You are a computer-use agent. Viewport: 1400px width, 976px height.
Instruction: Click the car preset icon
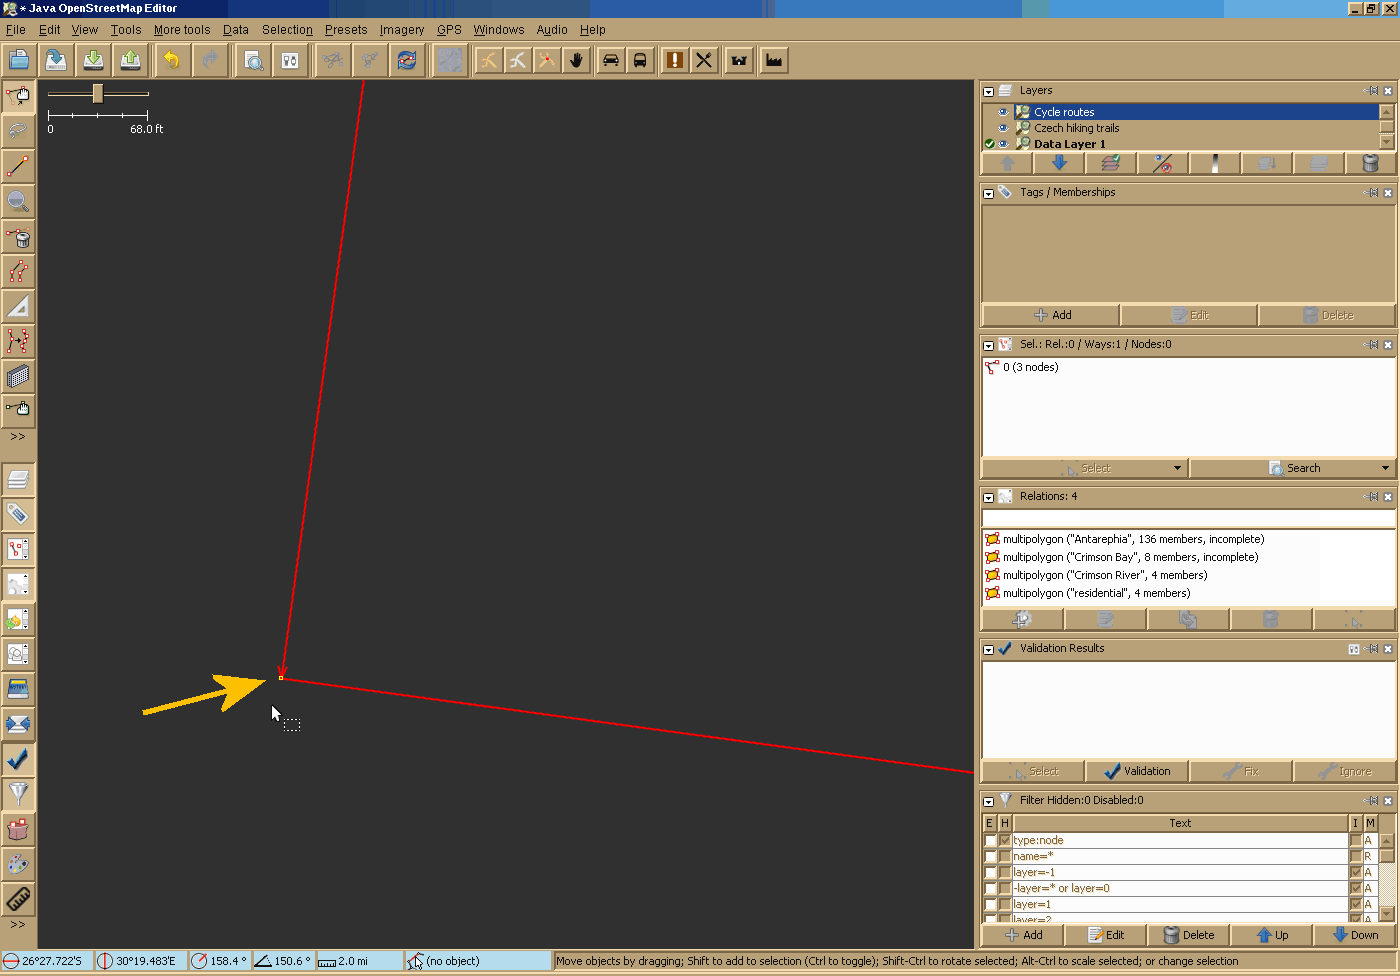click(610, 60)
